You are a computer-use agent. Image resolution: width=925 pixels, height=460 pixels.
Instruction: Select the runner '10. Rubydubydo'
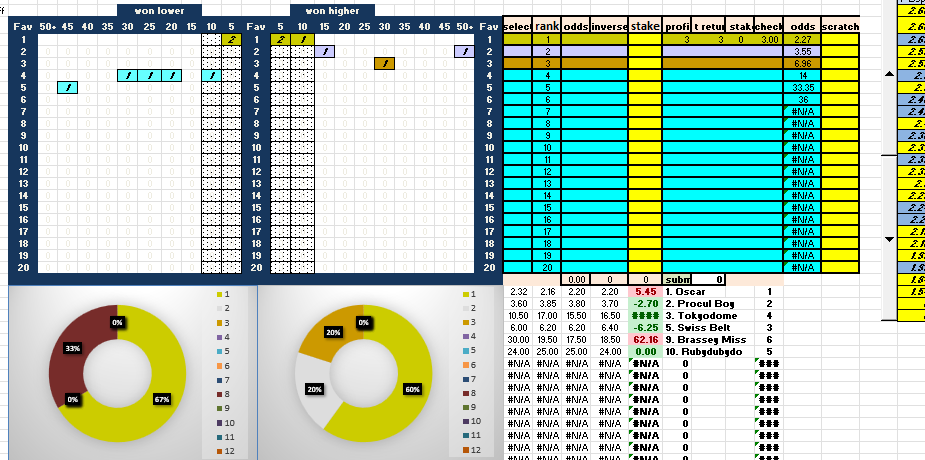(704, 351)
